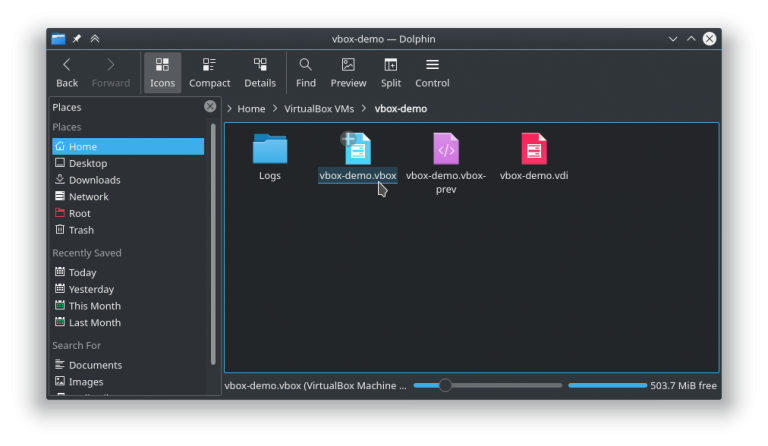
Task: Open the Logs folder
Action: [269, 150]
